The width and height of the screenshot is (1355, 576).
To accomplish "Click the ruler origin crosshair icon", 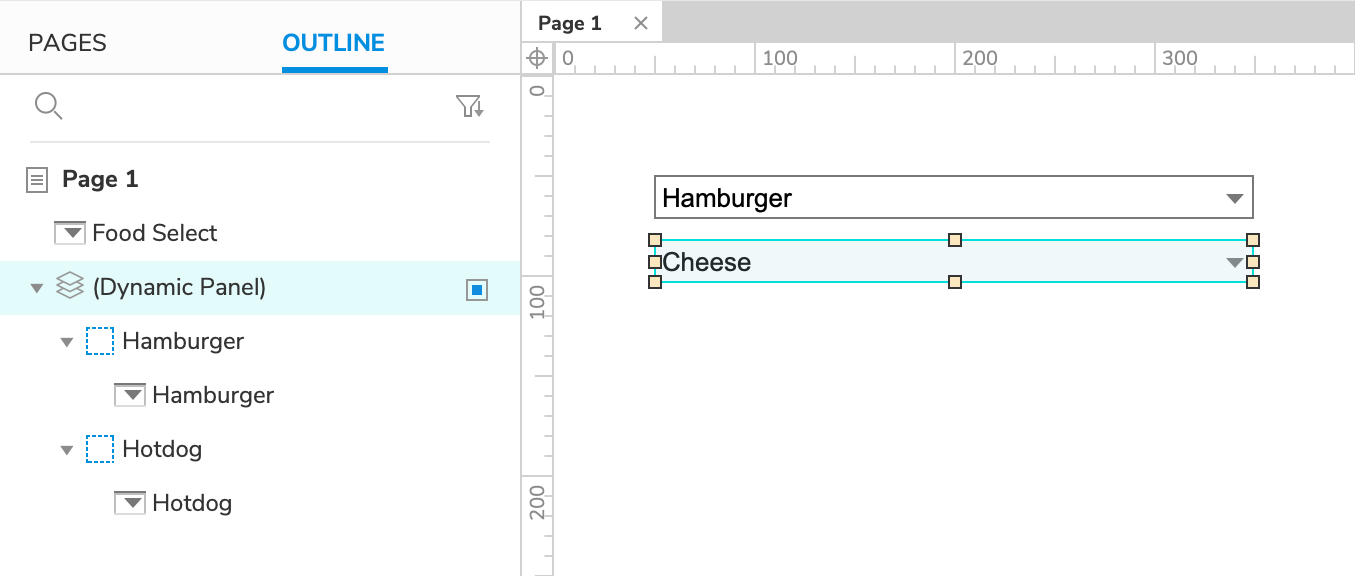I will 537,58.
